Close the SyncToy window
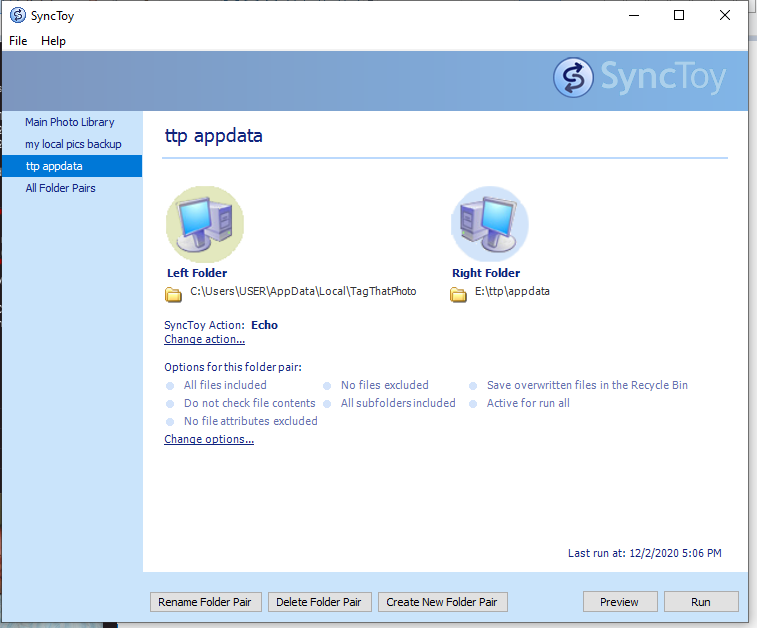The width and height of the screenshot is (757, 628). [x=725, y=15]
